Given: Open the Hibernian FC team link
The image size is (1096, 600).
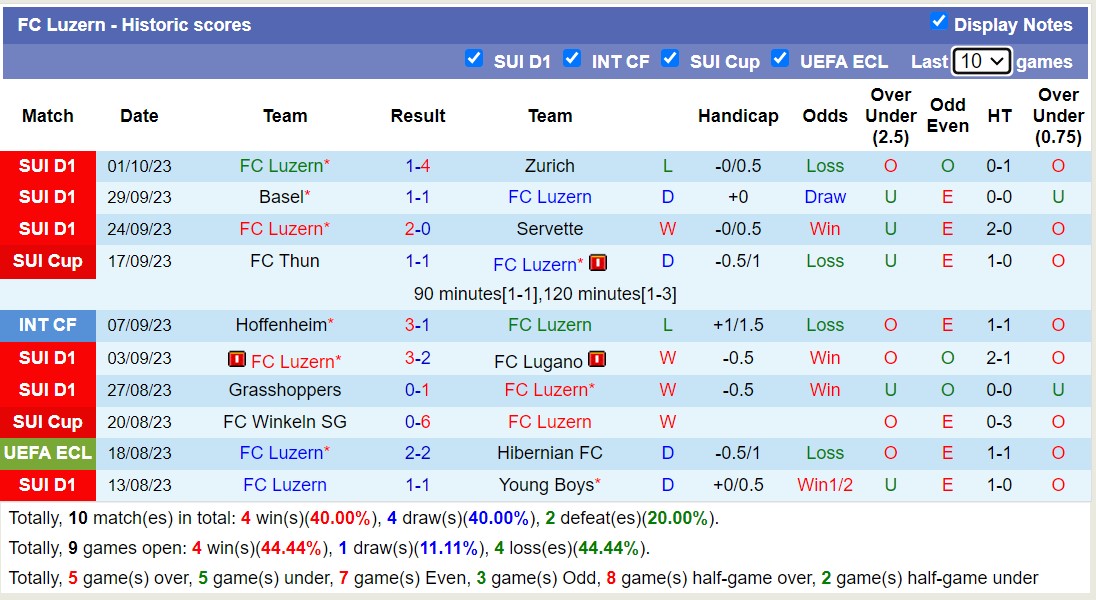Looking at the screenshot, I should [x=550, y=453].
